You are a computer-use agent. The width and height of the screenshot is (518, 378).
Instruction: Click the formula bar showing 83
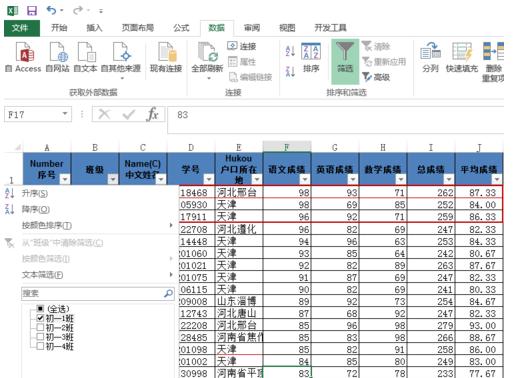(335, 119)
